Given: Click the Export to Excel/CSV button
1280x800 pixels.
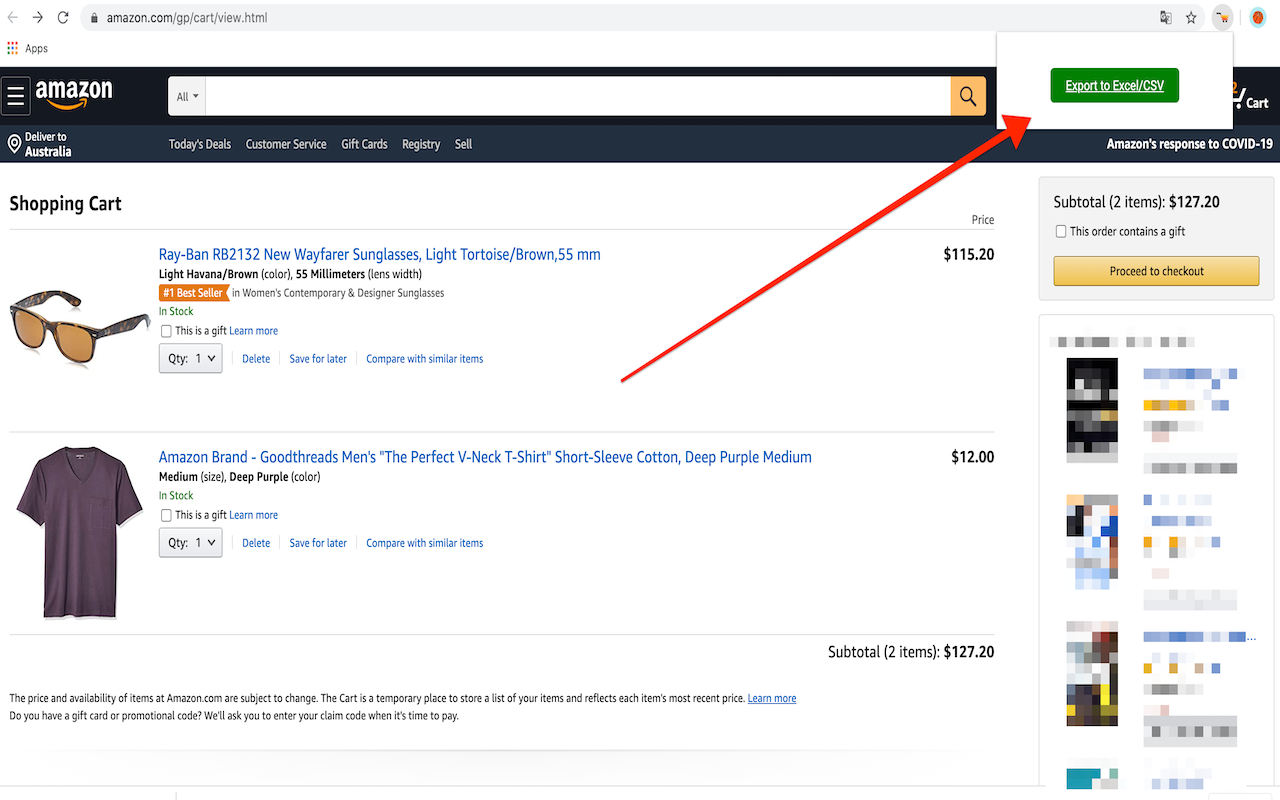Looking at the screenshot, I should 1115,85.
